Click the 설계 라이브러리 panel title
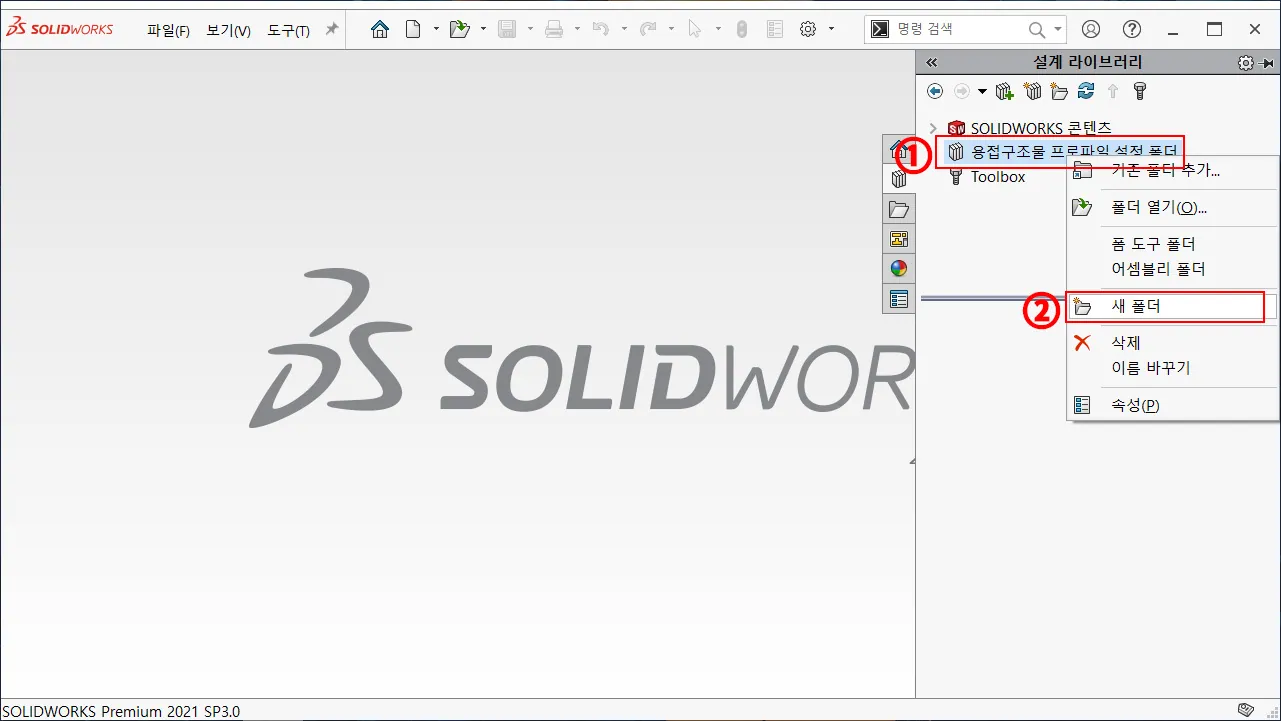The height and width of the screenshot is (721, 1281). coord(1087,62)
